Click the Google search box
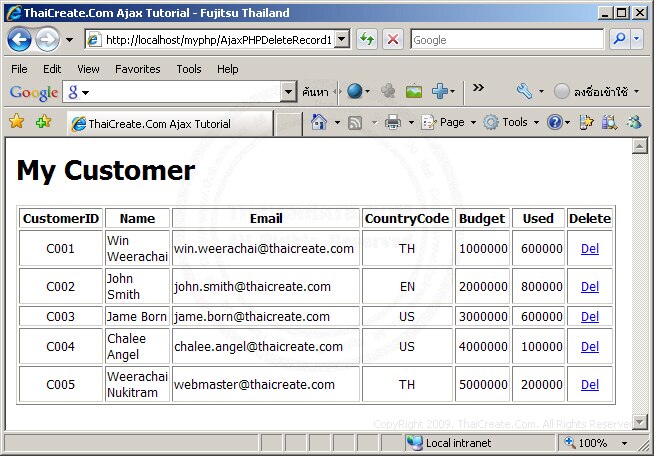654x456 pixels. (x=507, y=40)
